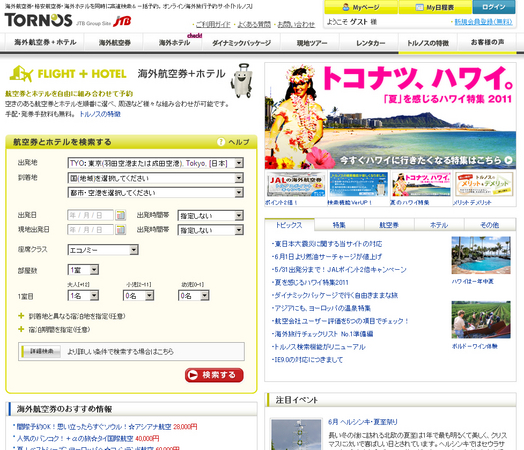Open departure city TYO Tokyo dropdown
The height and width of the screenshot is (450, 524).
(x=155, y=163)
